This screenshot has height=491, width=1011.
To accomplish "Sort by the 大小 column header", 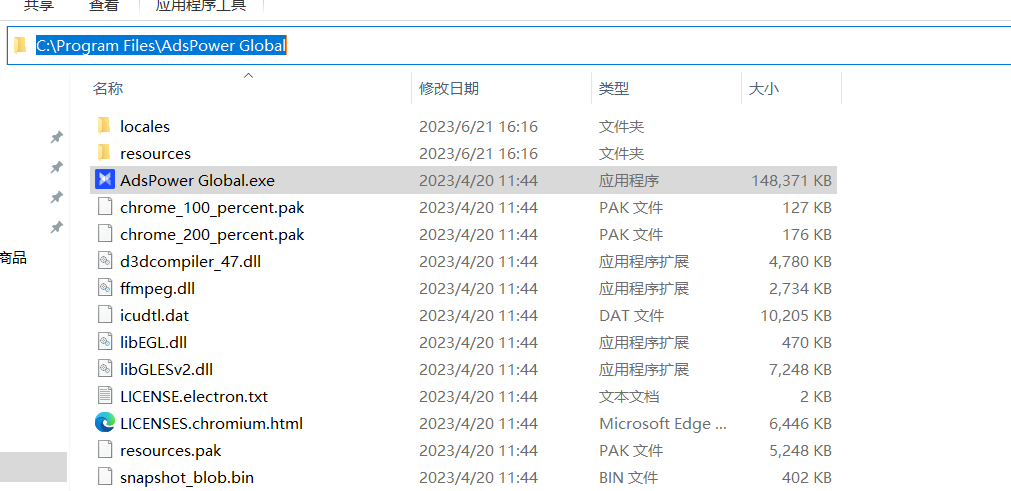I will click(763, 89).
